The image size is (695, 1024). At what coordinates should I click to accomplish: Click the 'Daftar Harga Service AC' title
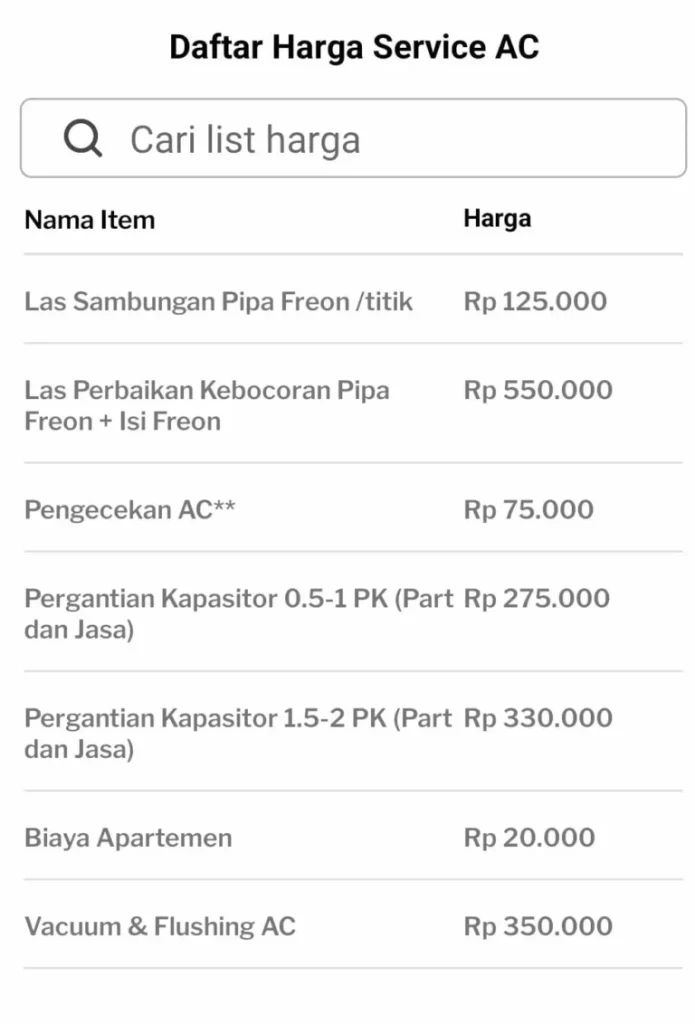coord(354,46)
